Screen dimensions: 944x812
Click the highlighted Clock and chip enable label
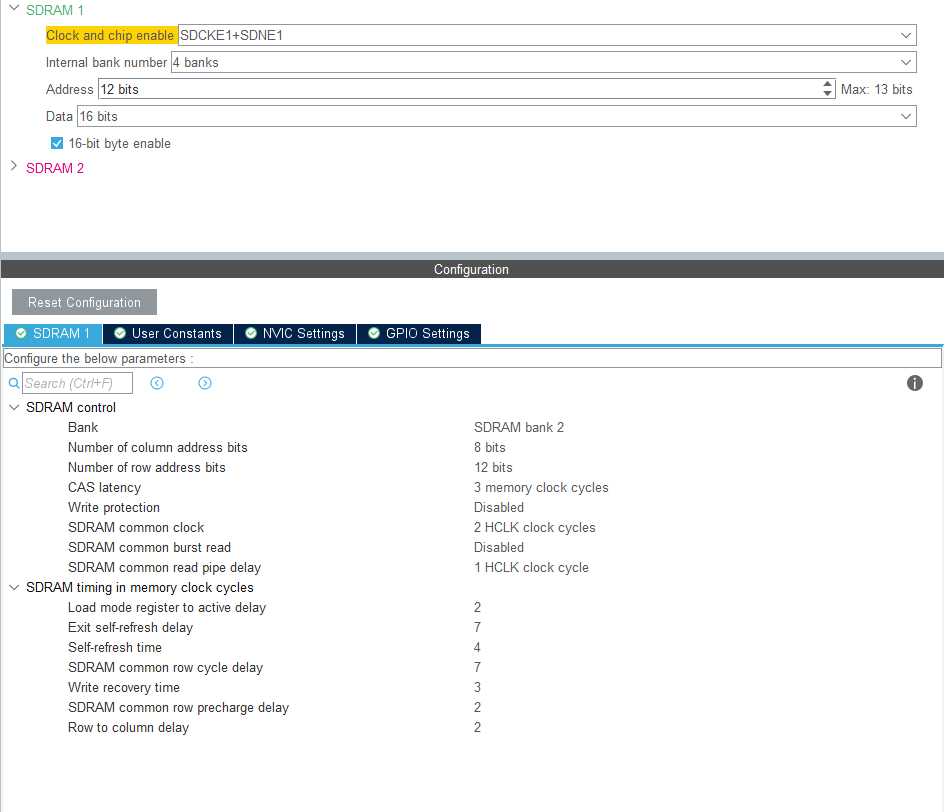110,35
